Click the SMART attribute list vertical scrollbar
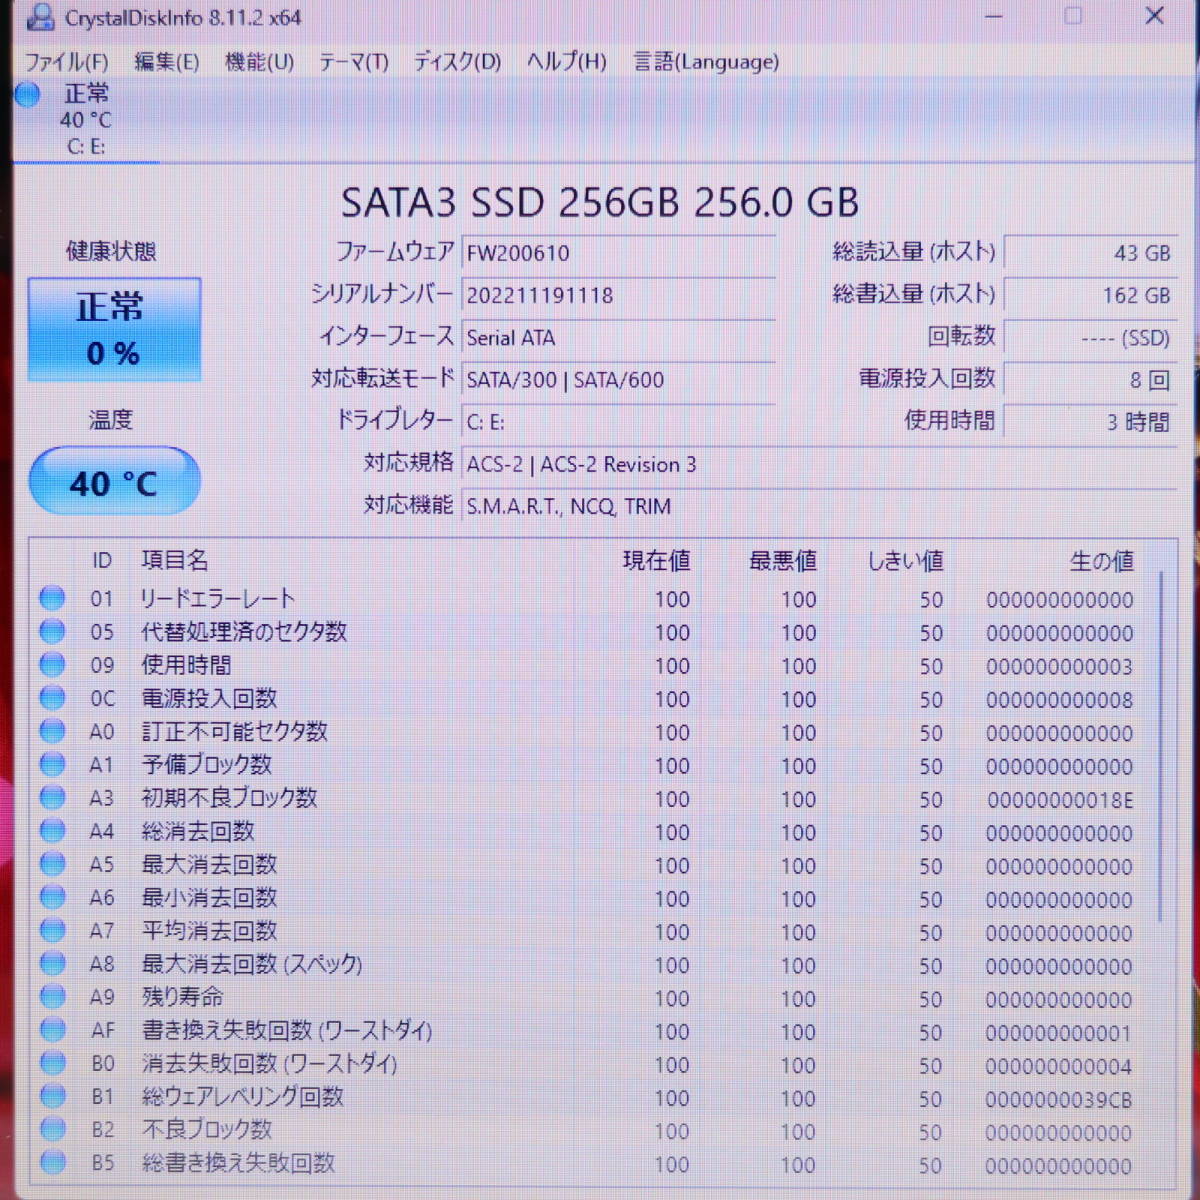 (x=1162, y=745)
